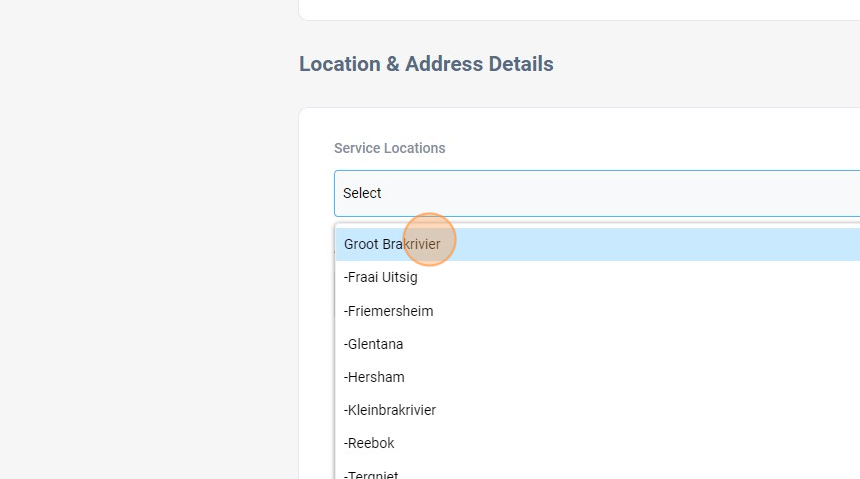Pick the -Reebok option

pos(370,443)
